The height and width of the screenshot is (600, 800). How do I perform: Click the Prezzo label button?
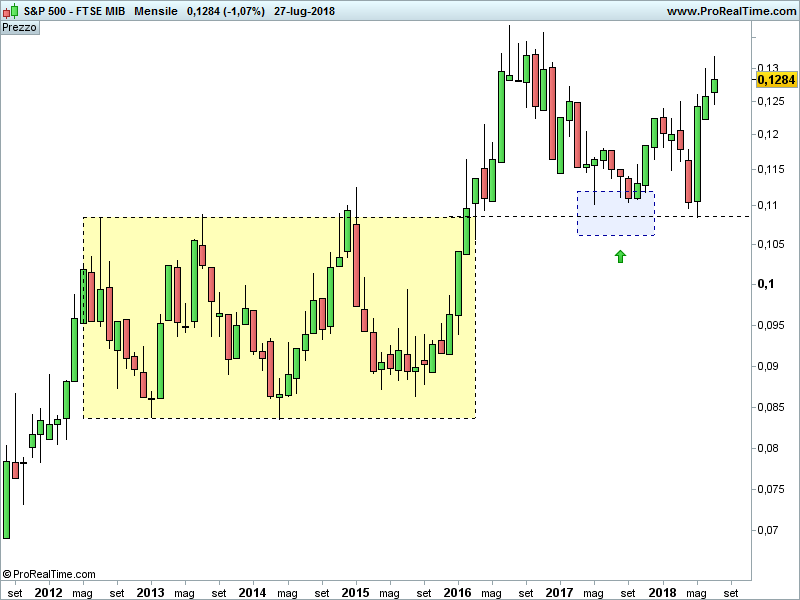click(19, 28)
